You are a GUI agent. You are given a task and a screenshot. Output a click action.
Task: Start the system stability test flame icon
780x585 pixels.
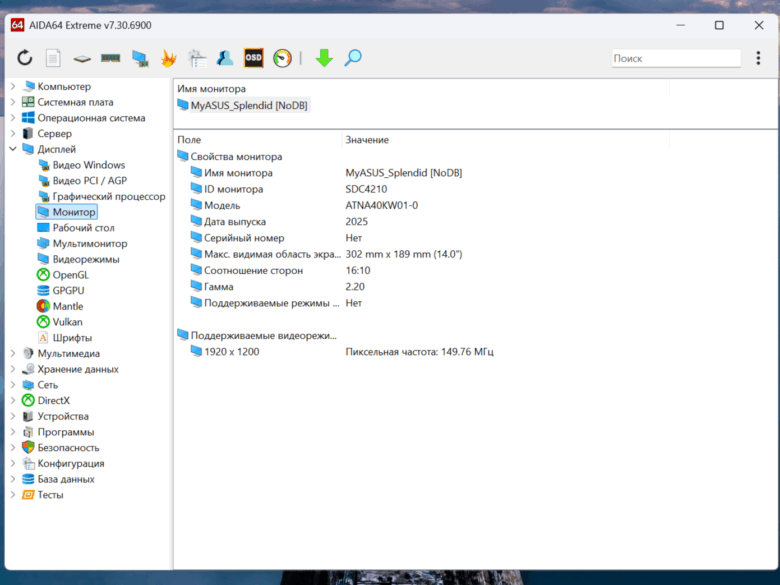(169, 58)
